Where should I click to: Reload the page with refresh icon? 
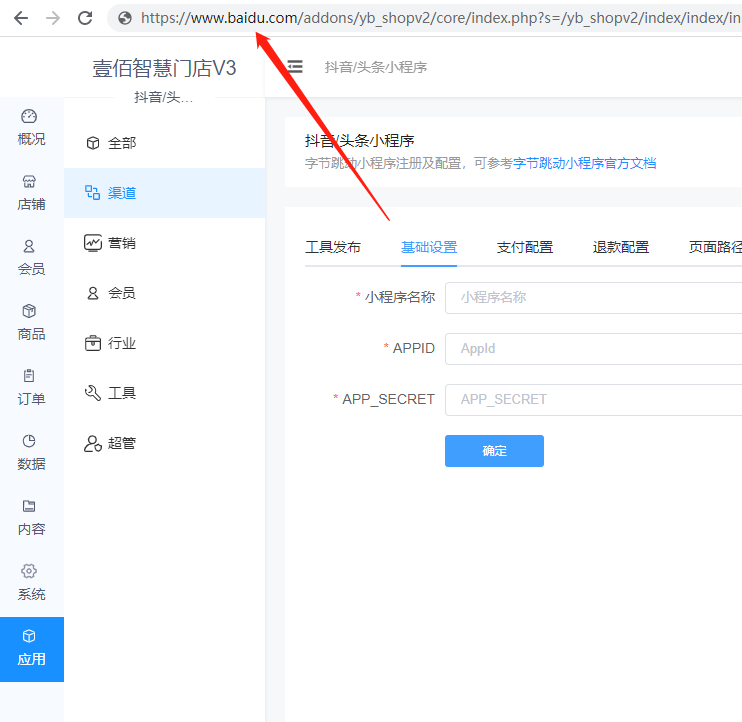(85, 18)
